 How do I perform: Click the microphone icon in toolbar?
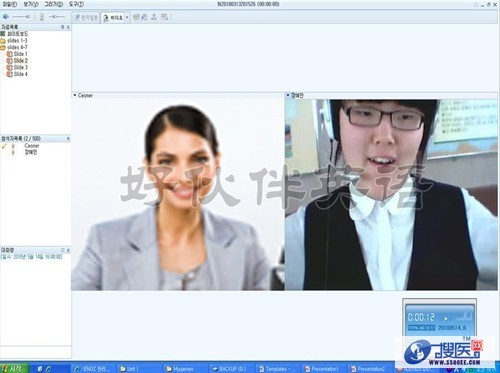(42, 17)
